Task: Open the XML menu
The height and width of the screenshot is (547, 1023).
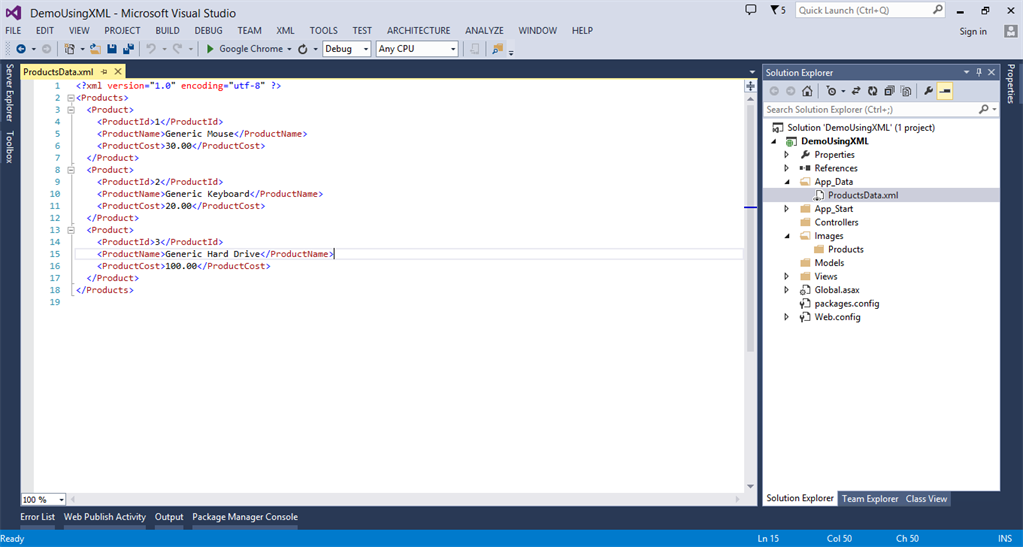Action: (285, 31)
